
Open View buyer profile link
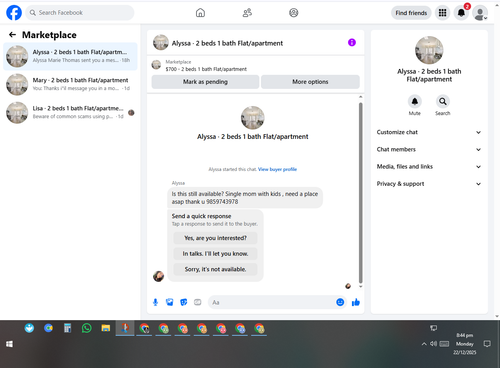[x=277, y=169]
